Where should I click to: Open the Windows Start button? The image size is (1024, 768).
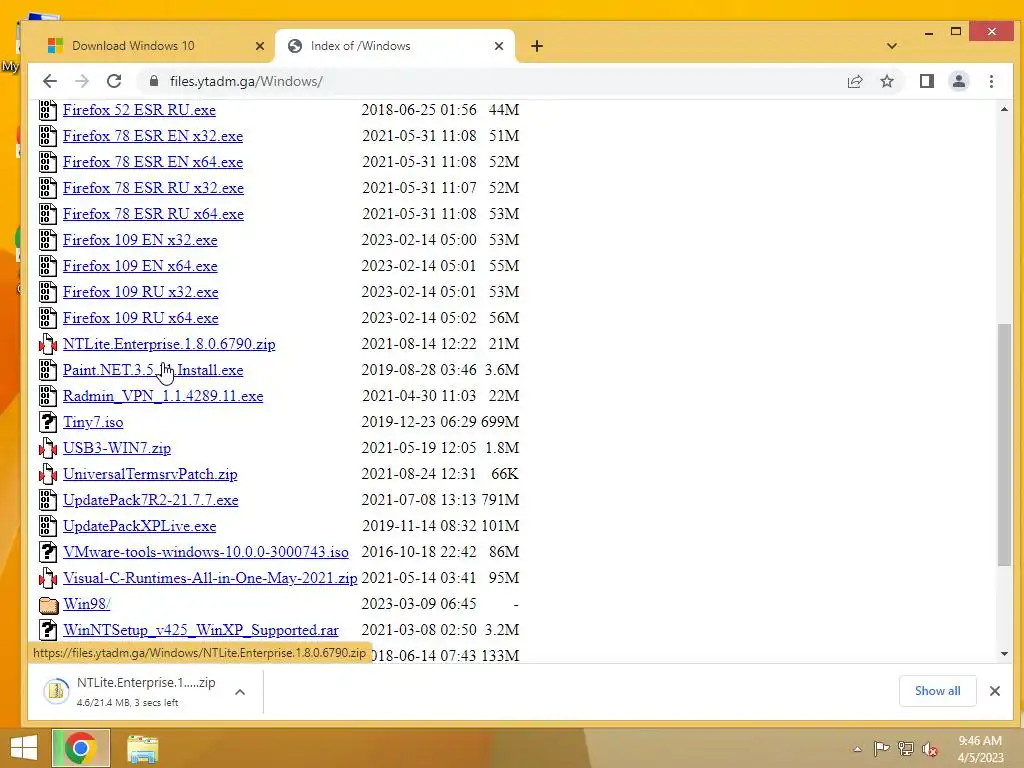click(x=24, y=748)
